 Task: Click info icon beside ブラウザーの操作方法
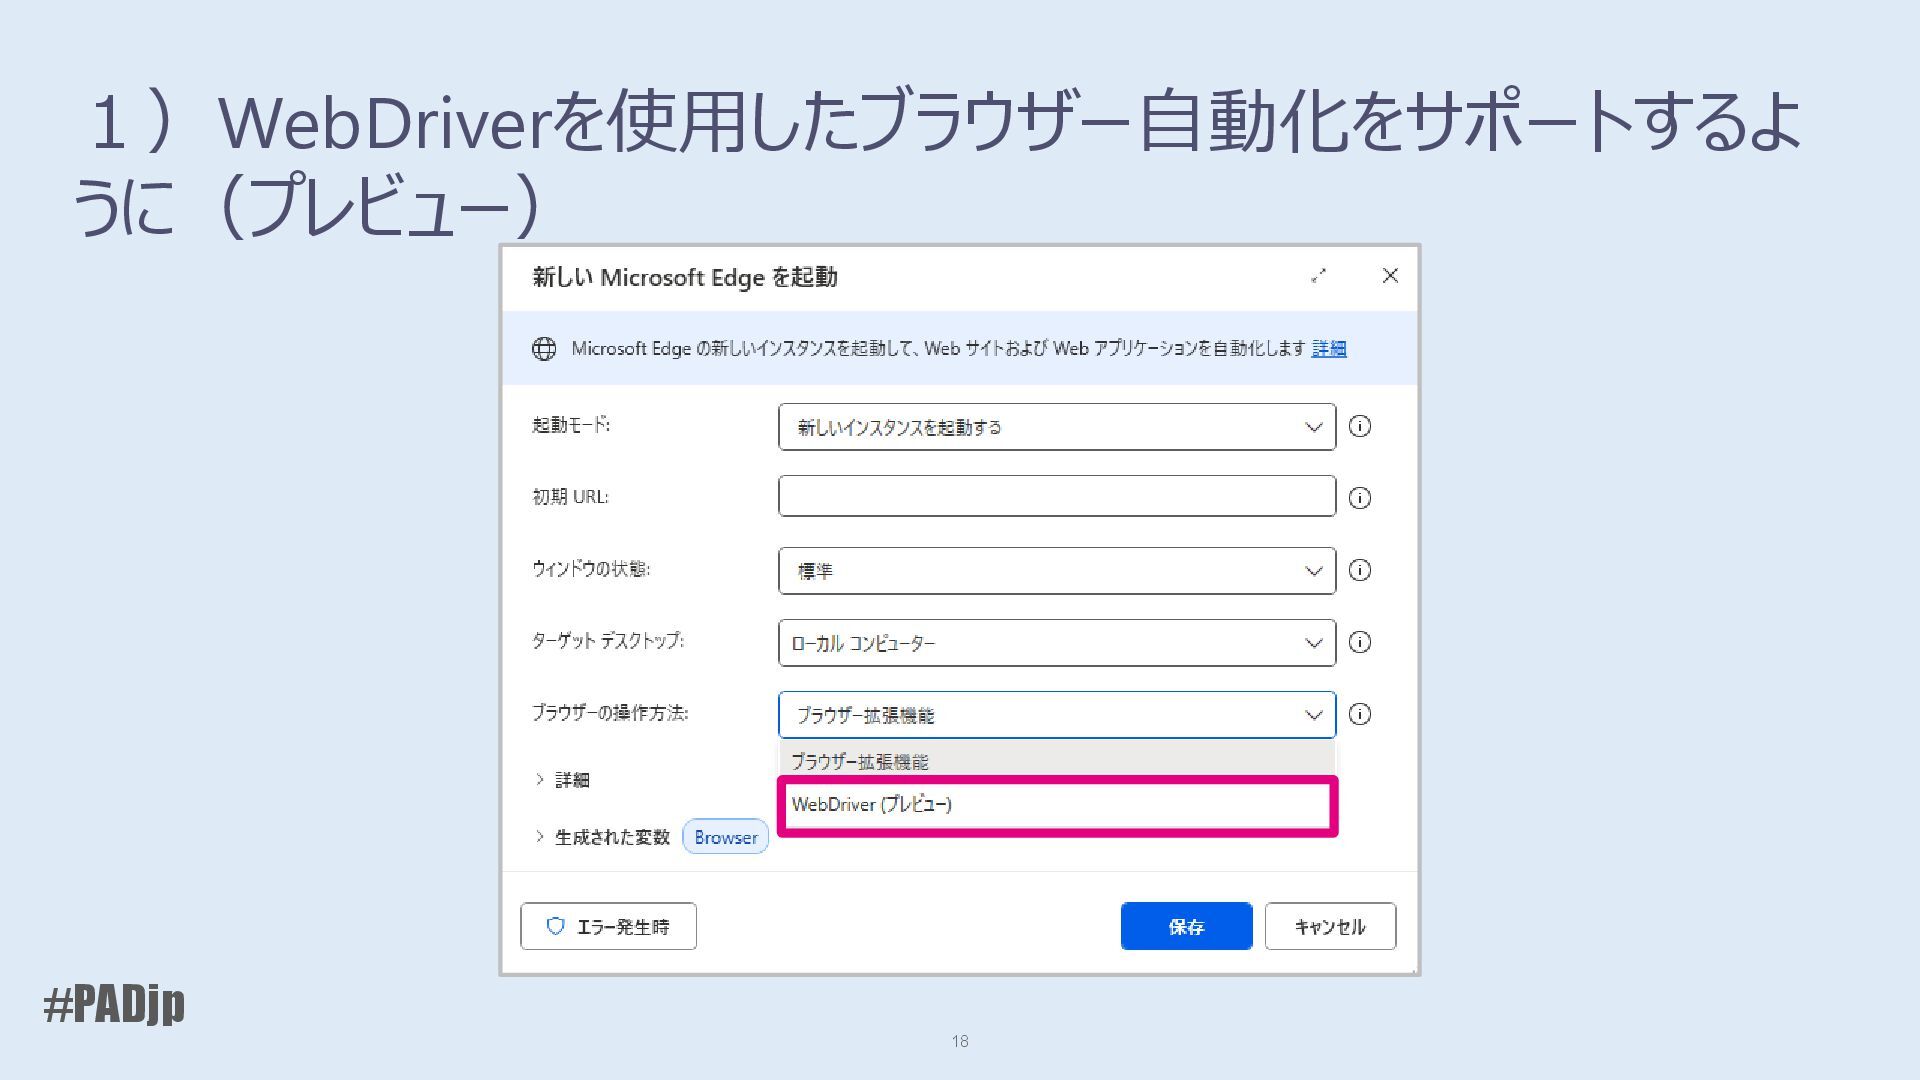click(1359, 714)
